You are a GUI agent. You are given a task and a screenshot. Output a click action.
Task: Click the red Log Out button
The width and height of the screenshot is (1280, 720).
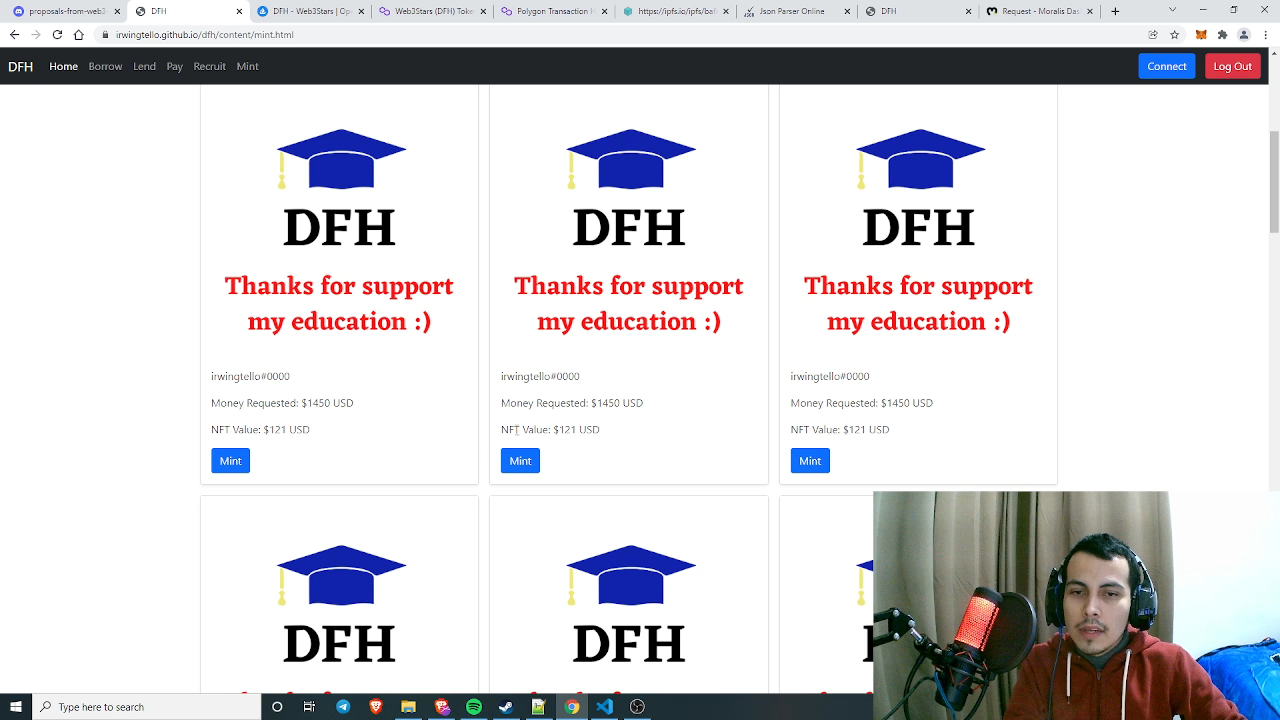click(x=1232, y=66)
